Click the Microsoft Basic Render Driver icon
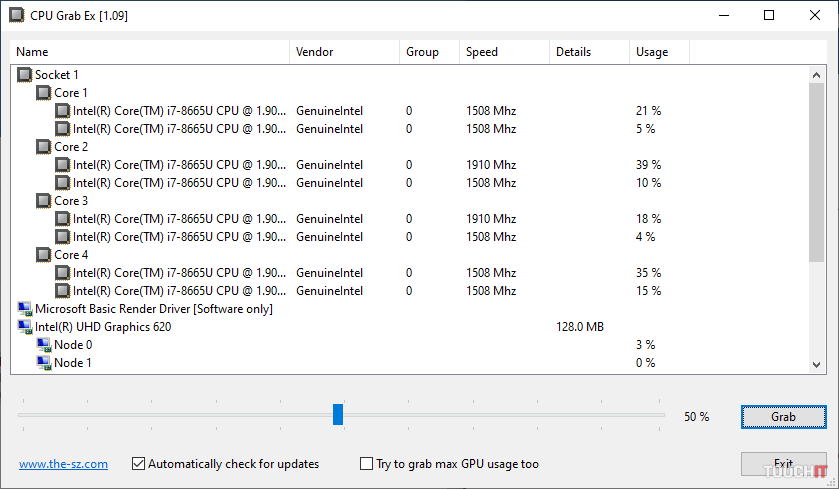 [x=25, y=309]
